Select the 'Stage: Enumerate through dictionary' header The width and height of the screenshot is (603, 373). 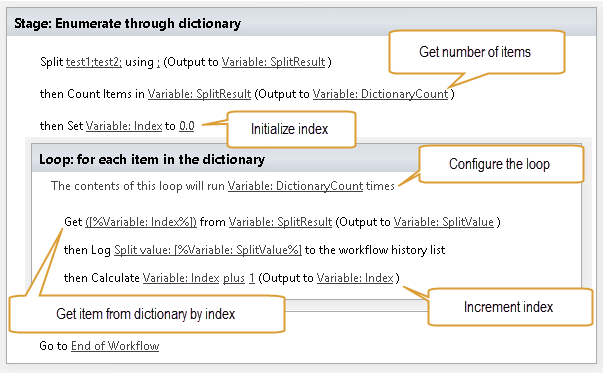click(127, 23)
